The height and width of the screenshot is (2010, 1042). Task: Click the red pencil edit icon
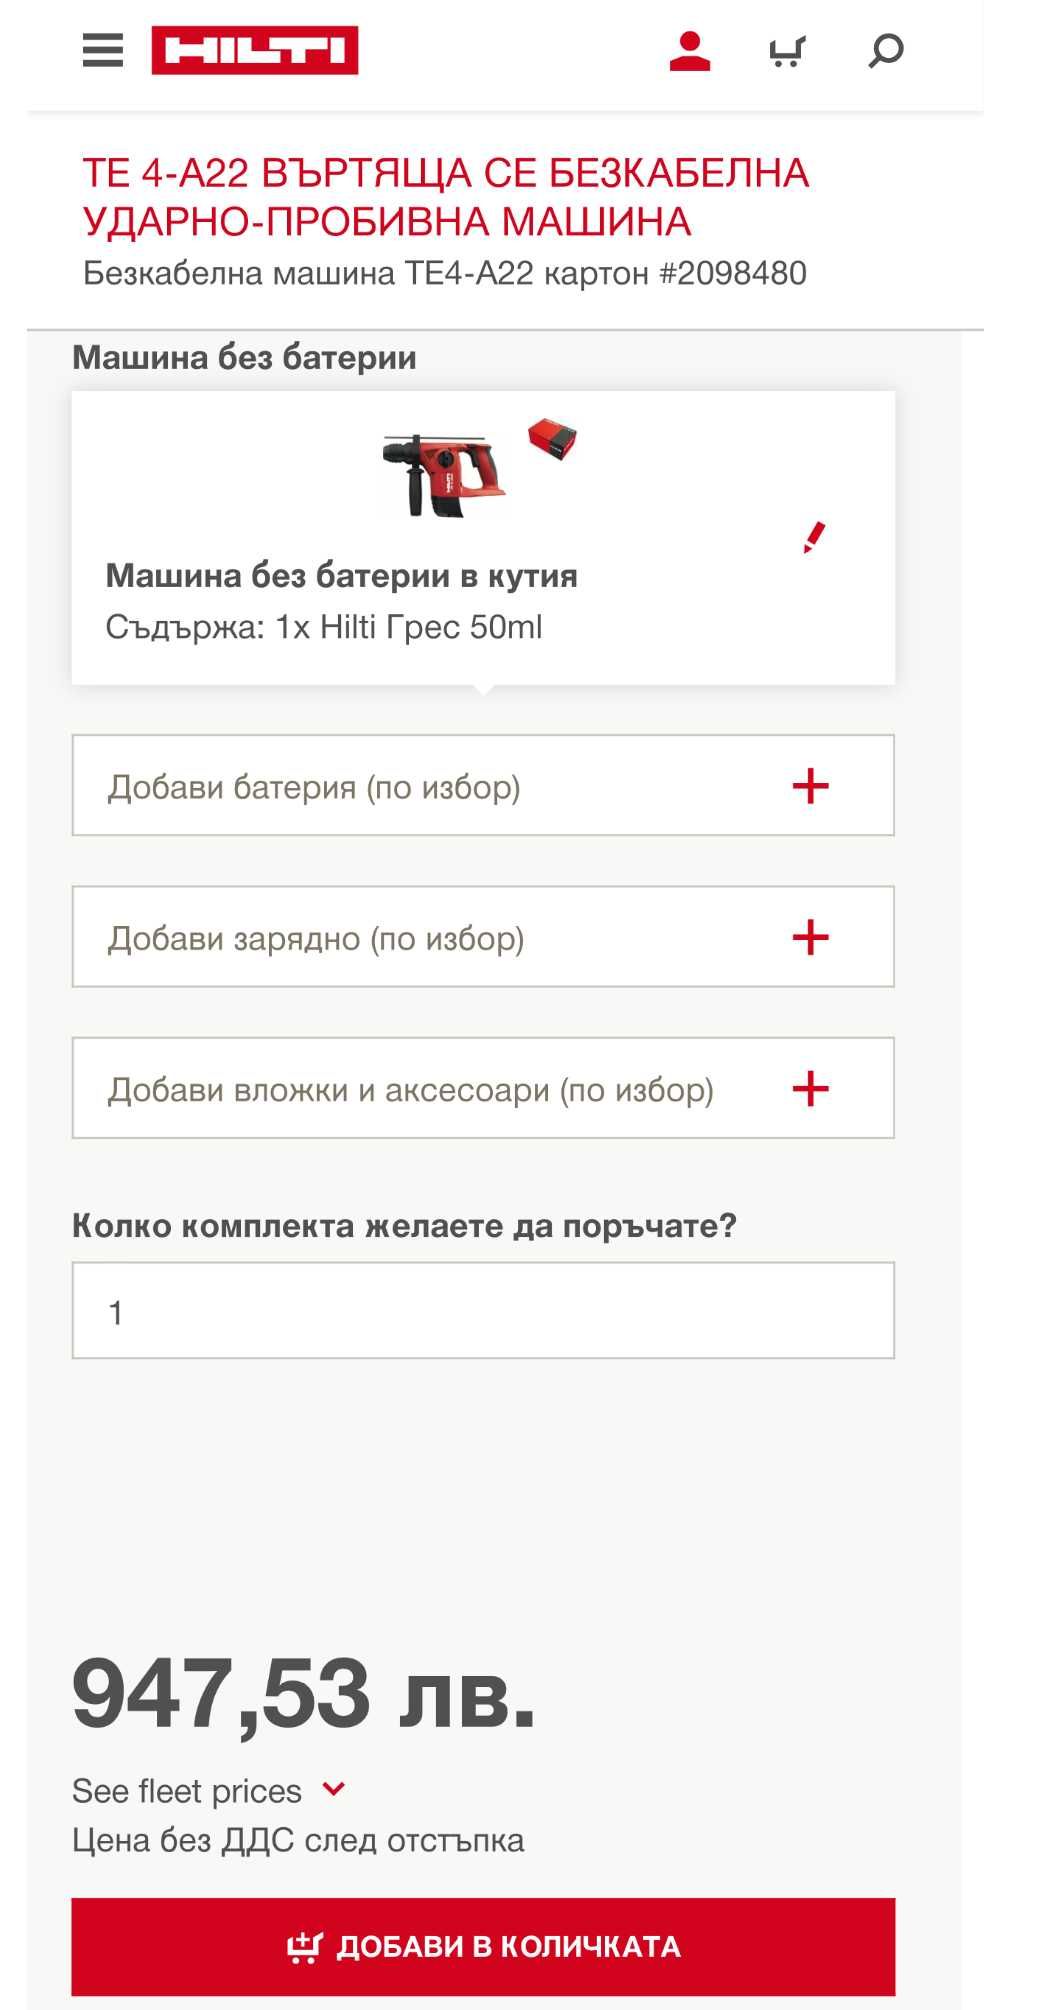click(814, 537)
